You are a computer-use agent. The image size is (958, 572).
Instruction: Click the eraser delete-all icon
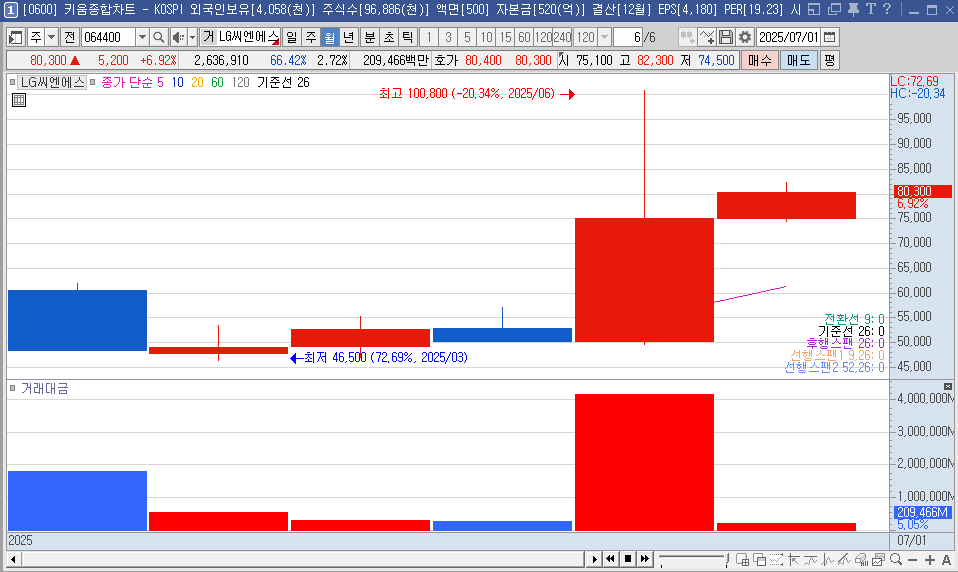click(x=861, y=559)
